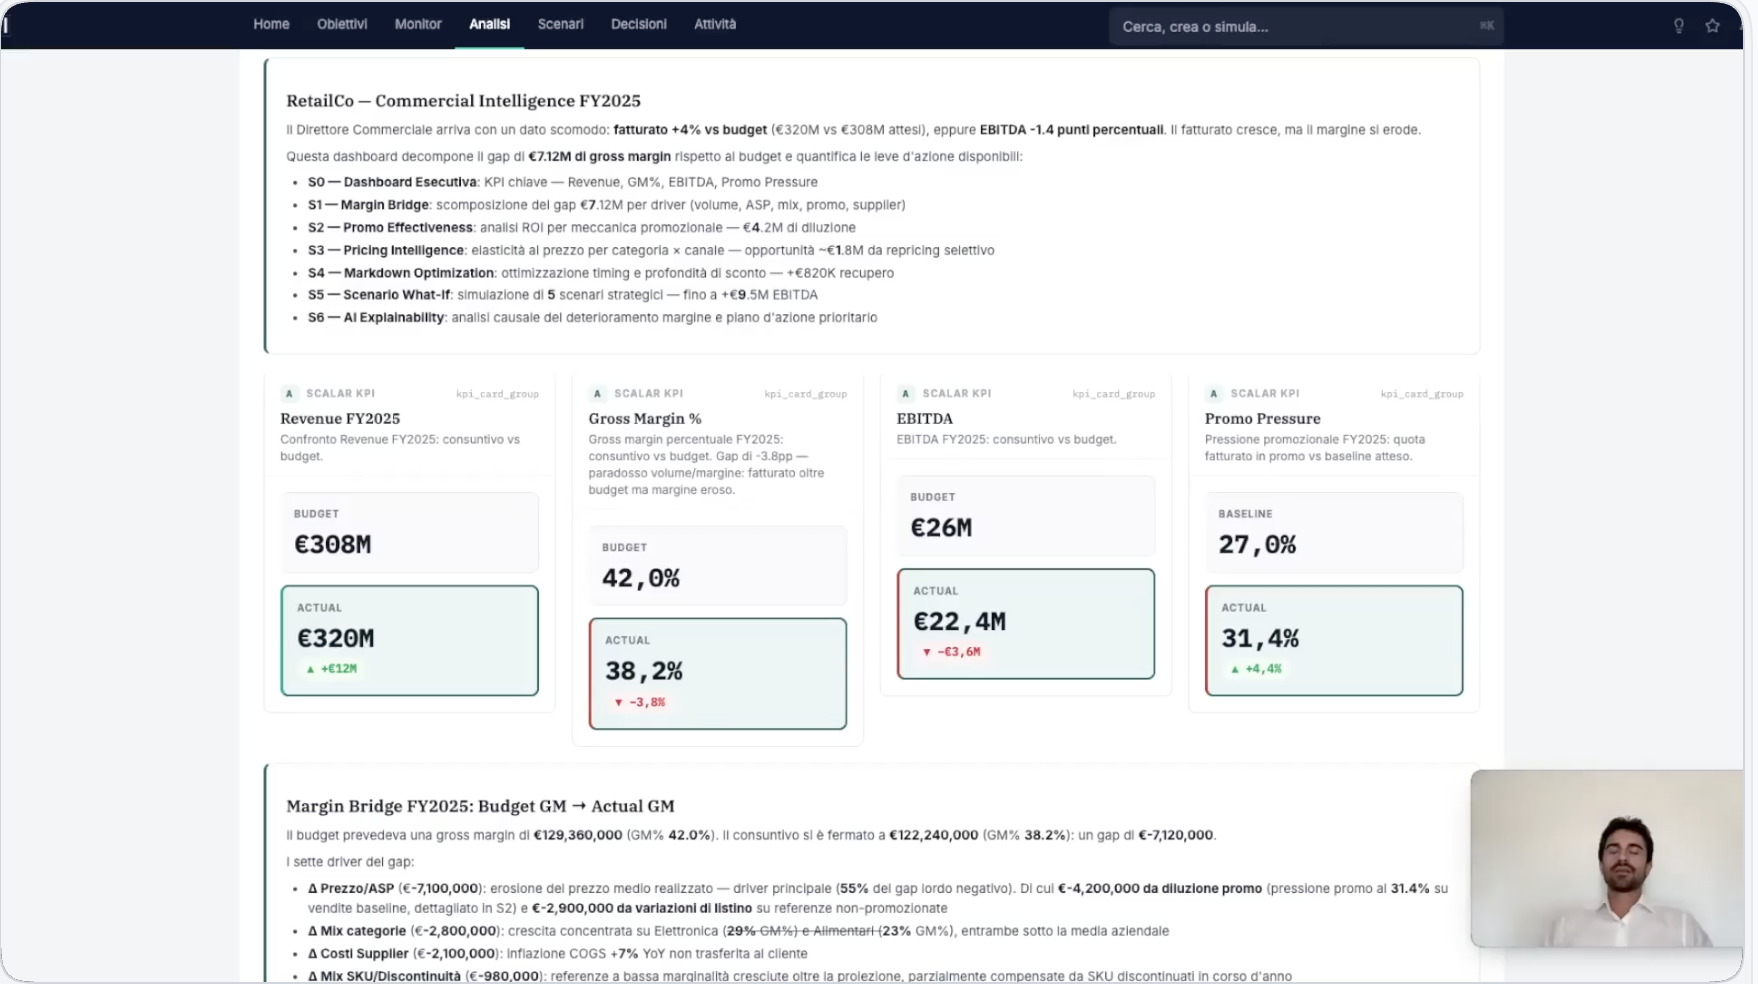The image size is (1758, 984).
Task: Click the Gross Margin % card title
Action: 645,419
